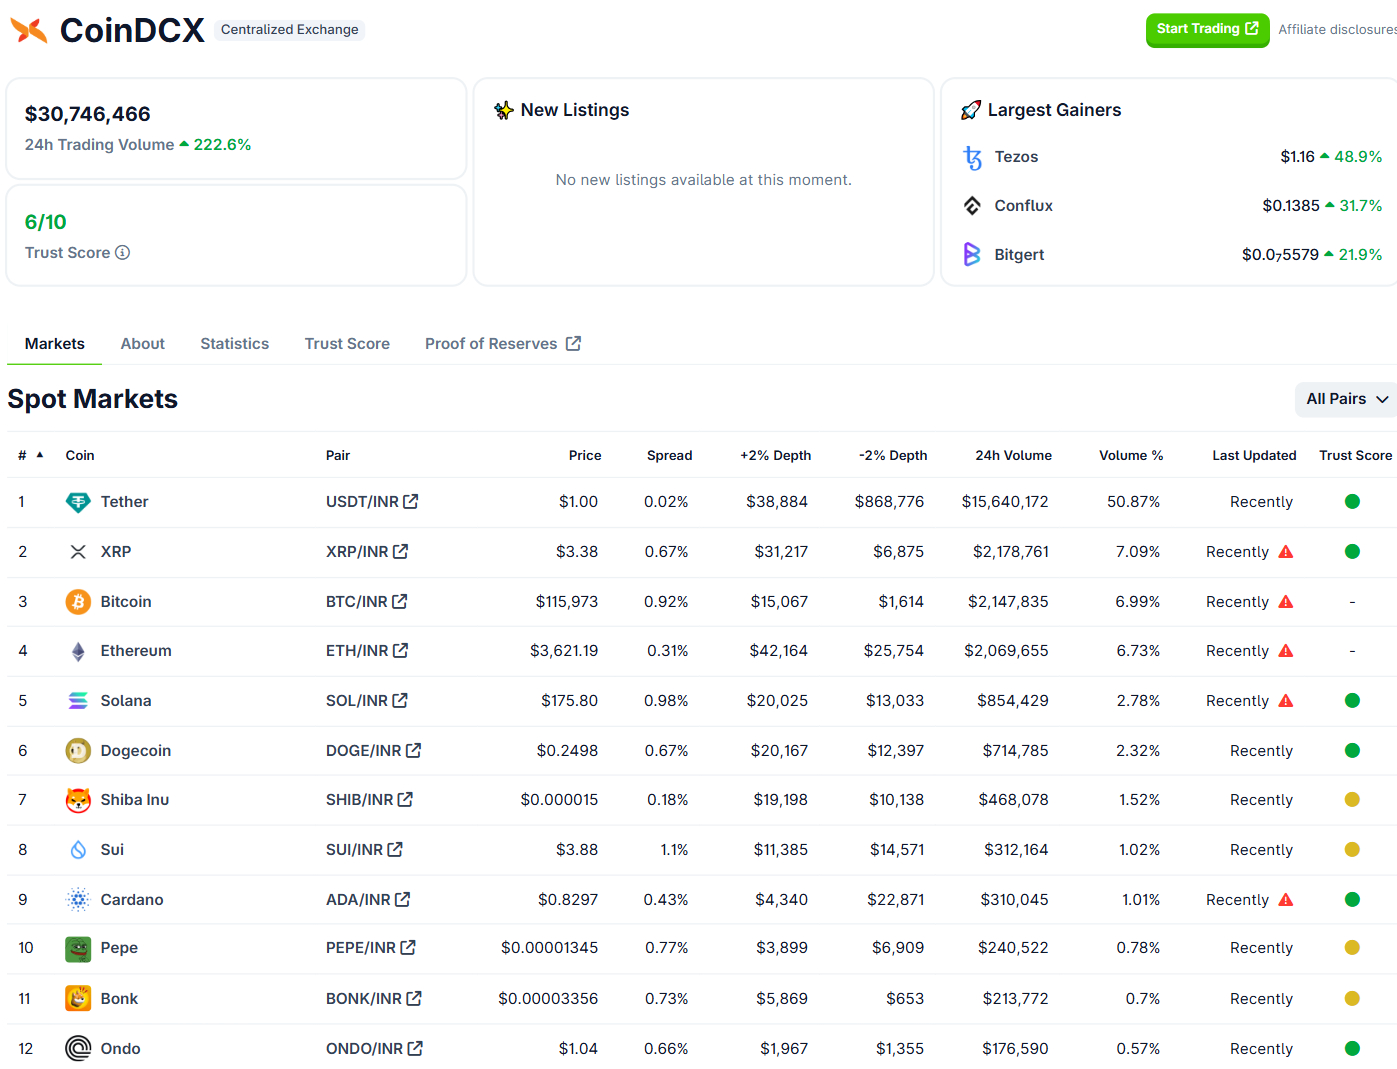Click the Conflux coin icon
The height and width of the screenshot is (1069, 1397).
click(x=972, y=206)
